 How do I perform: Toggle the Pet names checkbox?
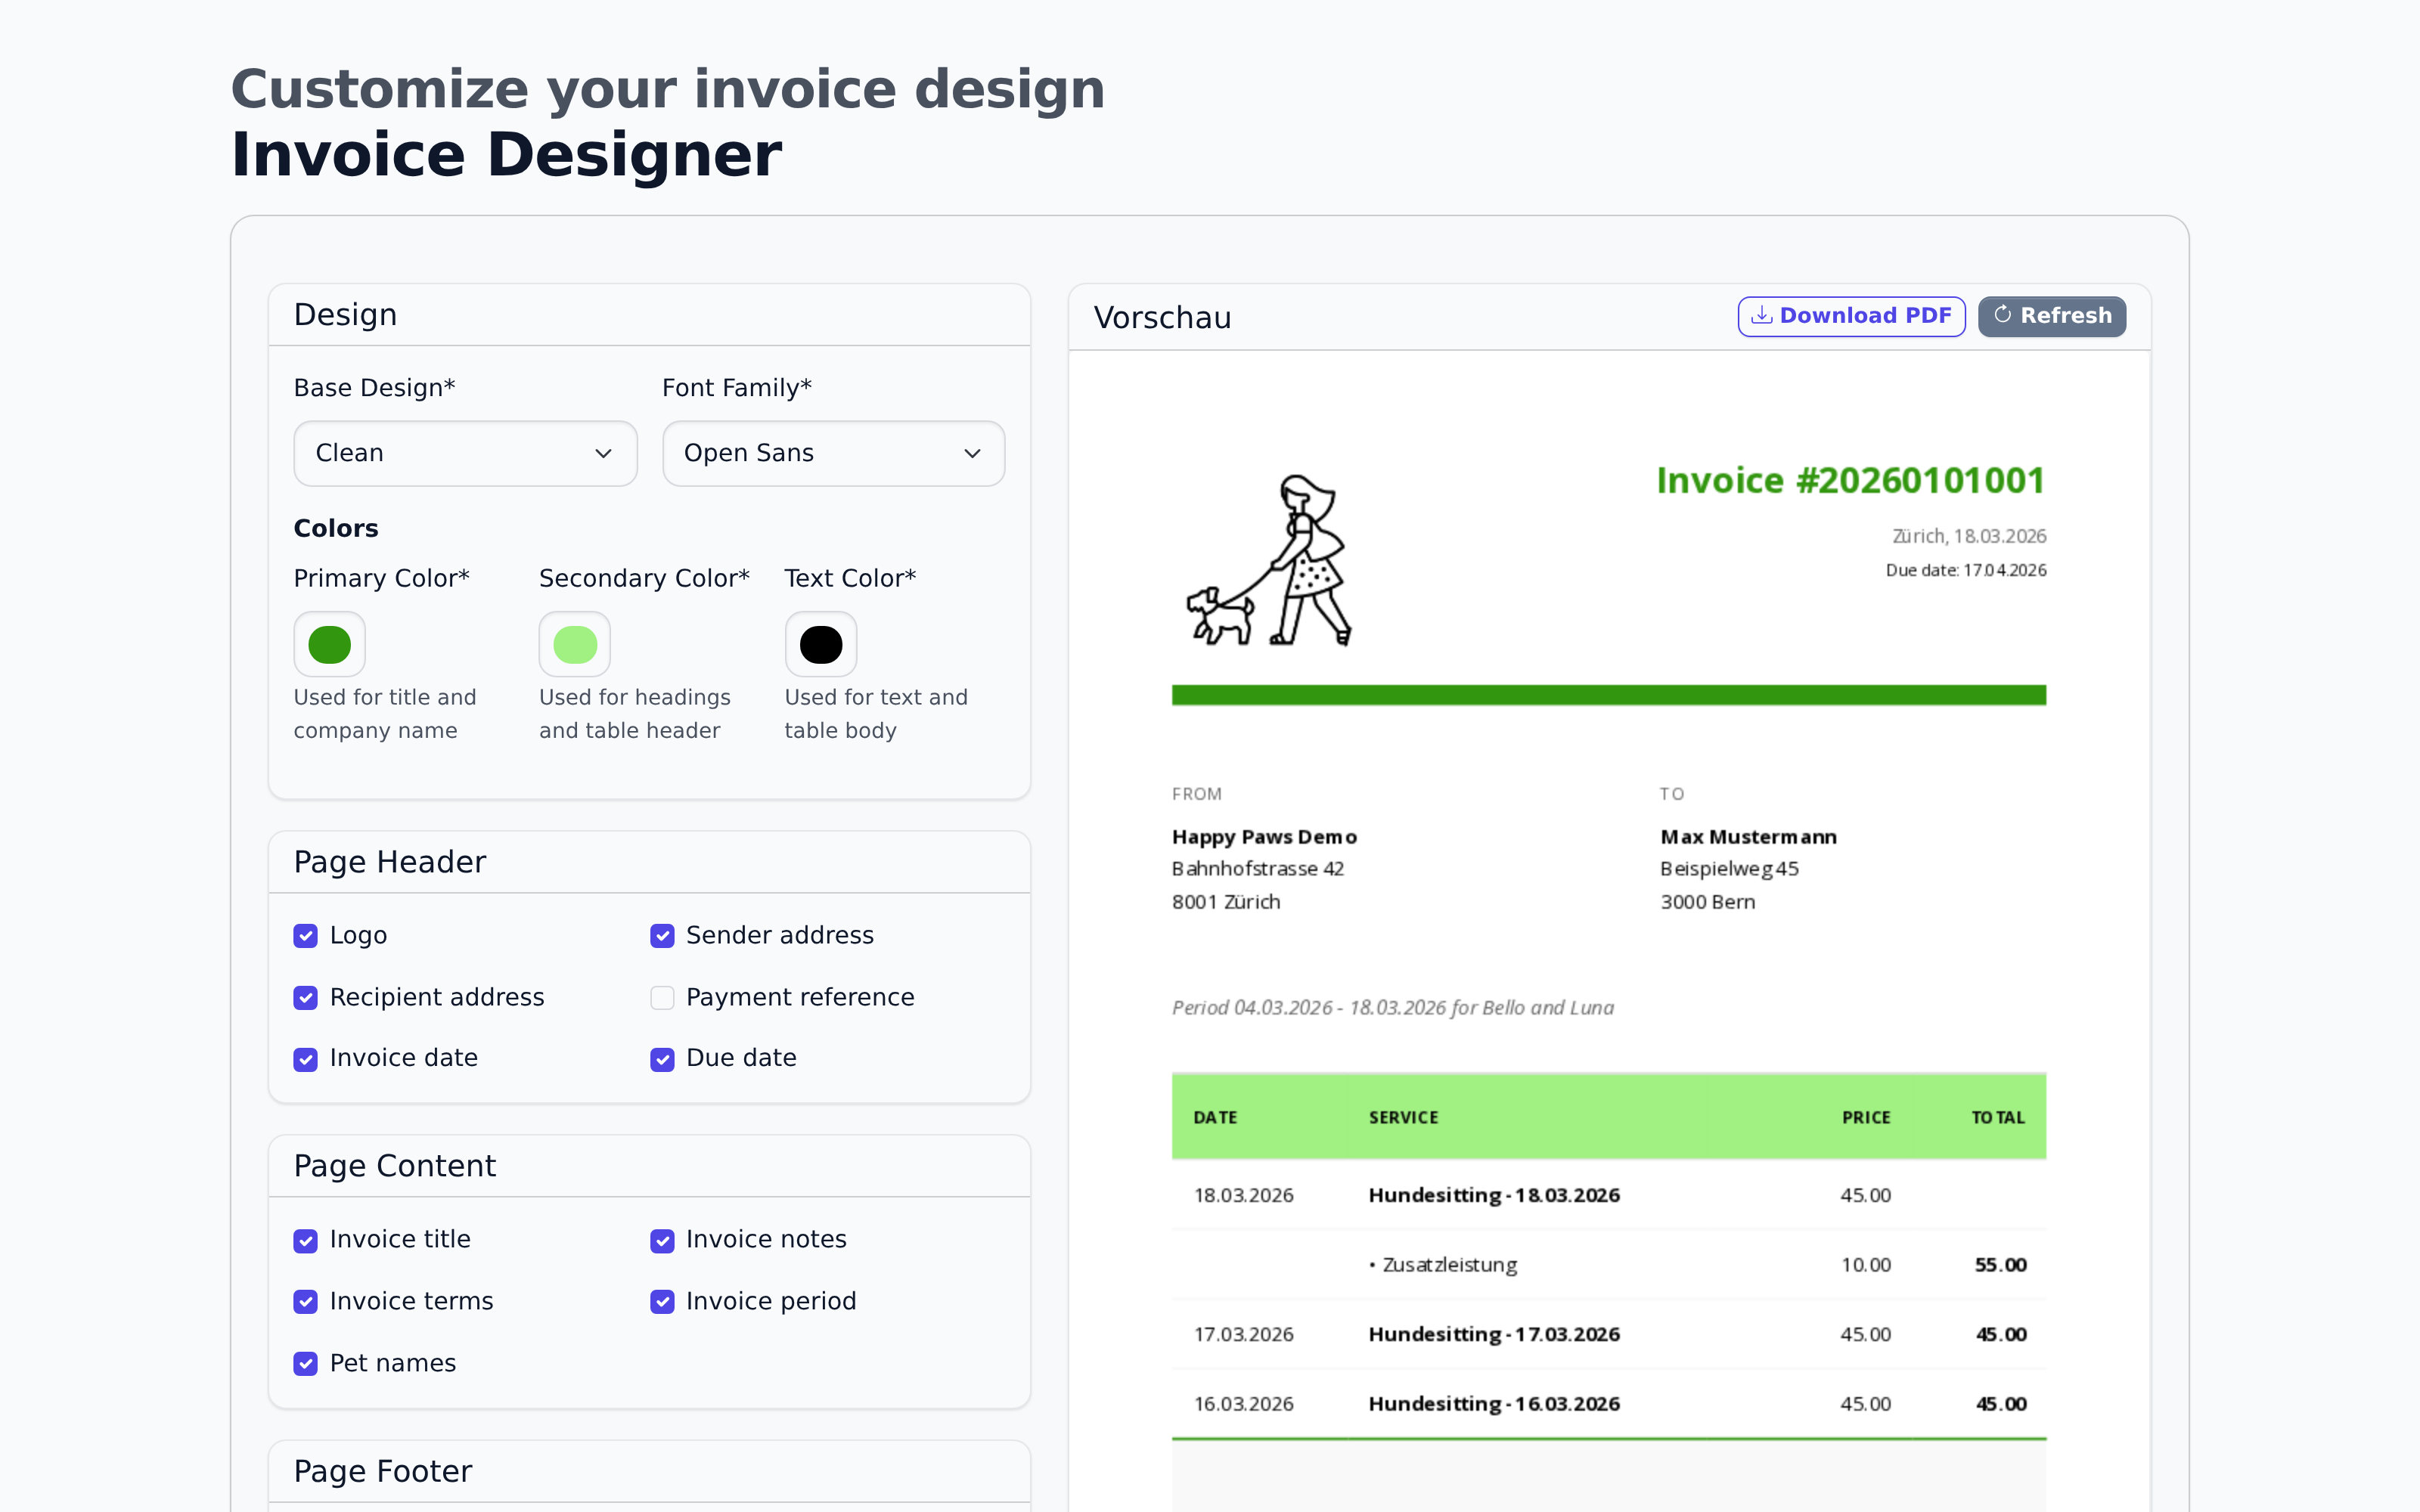click(305, 1364)
